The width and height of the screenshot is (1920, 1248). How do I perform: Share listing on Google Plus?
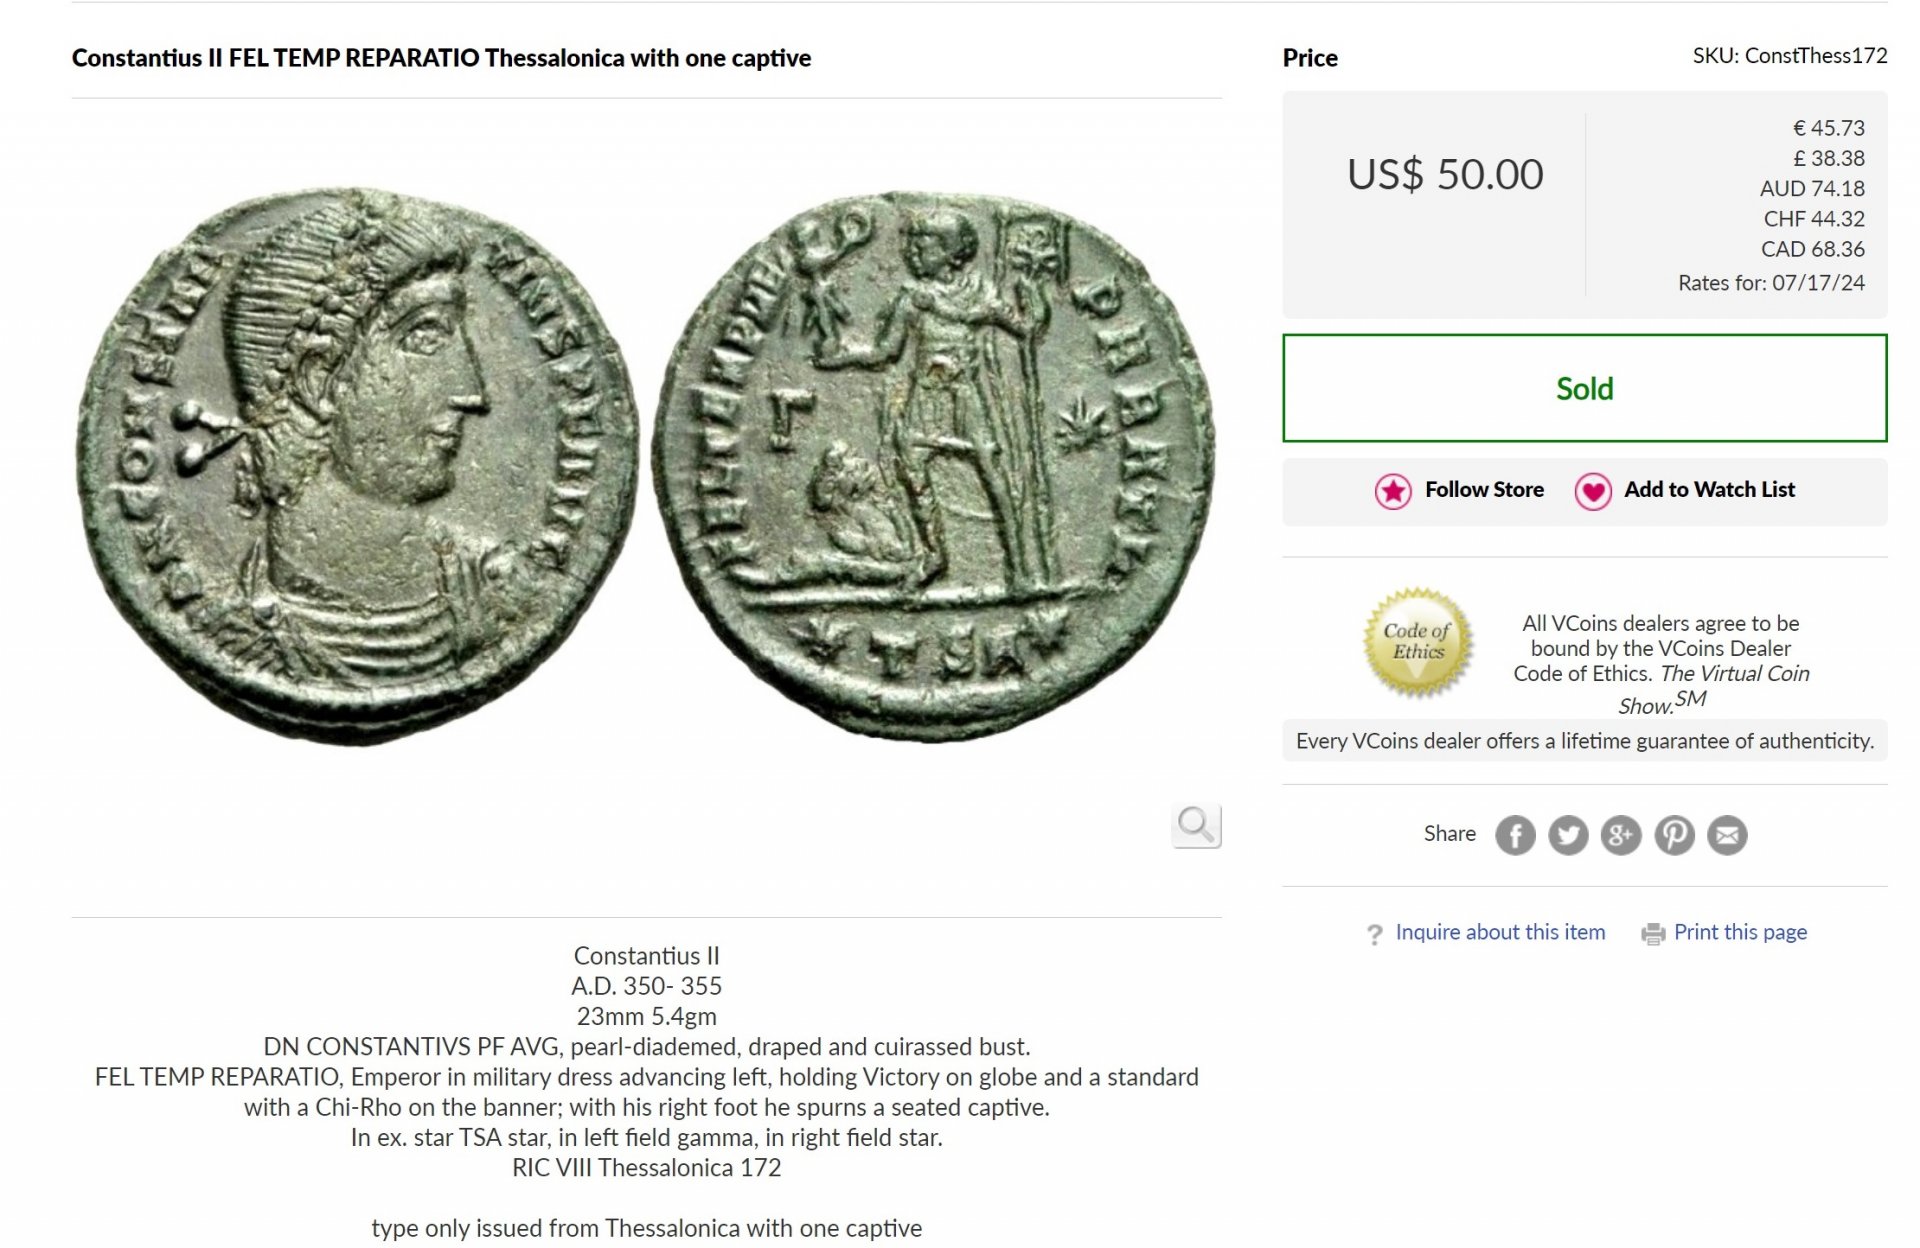point(1621,835)
